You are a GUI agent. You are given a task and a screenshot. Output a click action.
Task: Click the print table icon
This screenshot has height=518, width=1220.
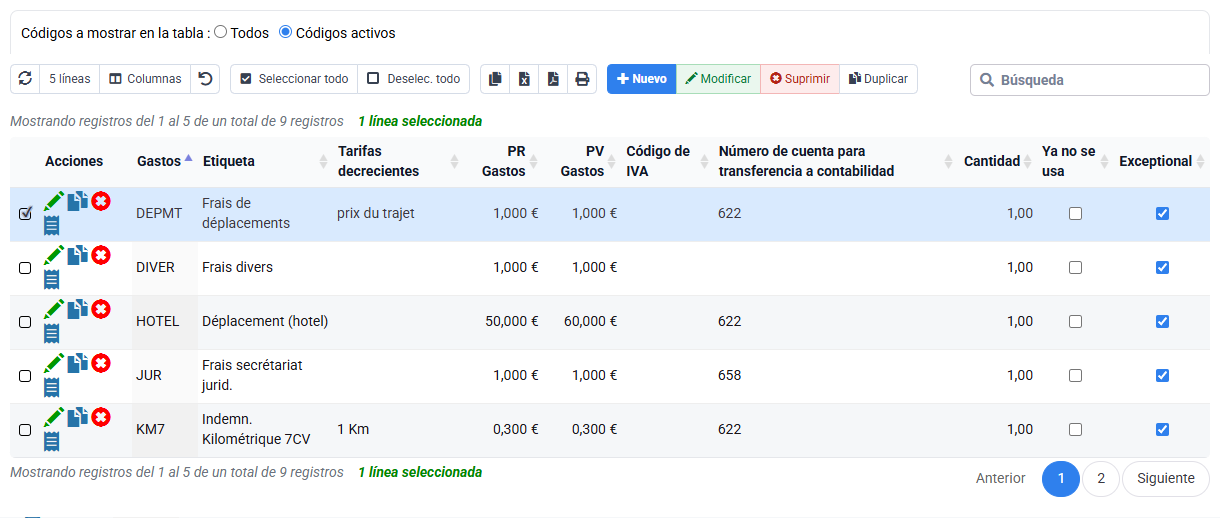[x=582, y=80]
